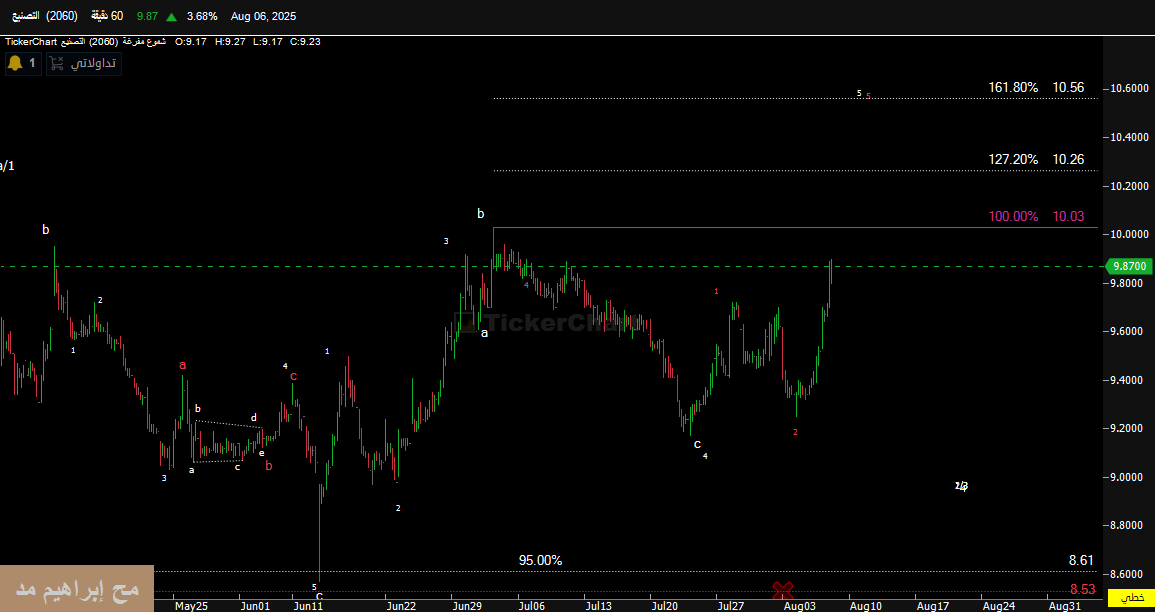Image resolution: width=1155 pixels, height=612 pixels.
Task: Select the 95.00% retracement label
Action: [541, 560]
